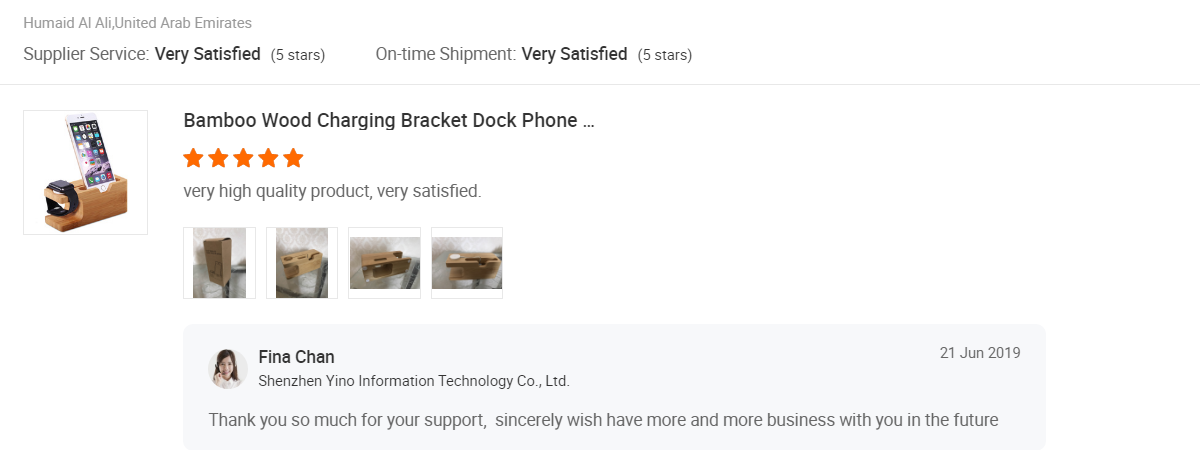
Task: Open Shenzhen Yino Information Technology Co. link
Action: pyautogui.click(x=414, y=381)
